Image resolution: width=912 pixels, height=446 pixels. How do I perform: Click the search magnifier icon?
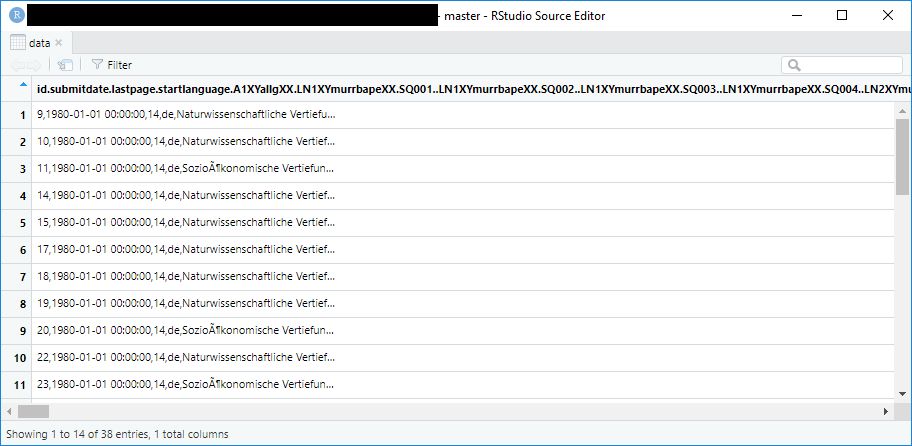795,65
